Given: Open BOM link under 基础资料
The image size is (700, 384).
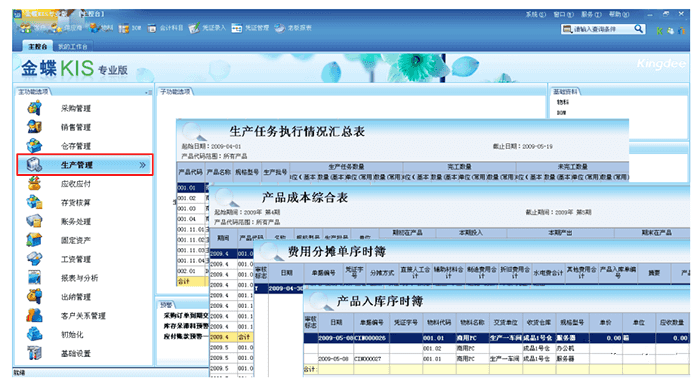Looking at the screenshot, I should click(x=561, y=113).
